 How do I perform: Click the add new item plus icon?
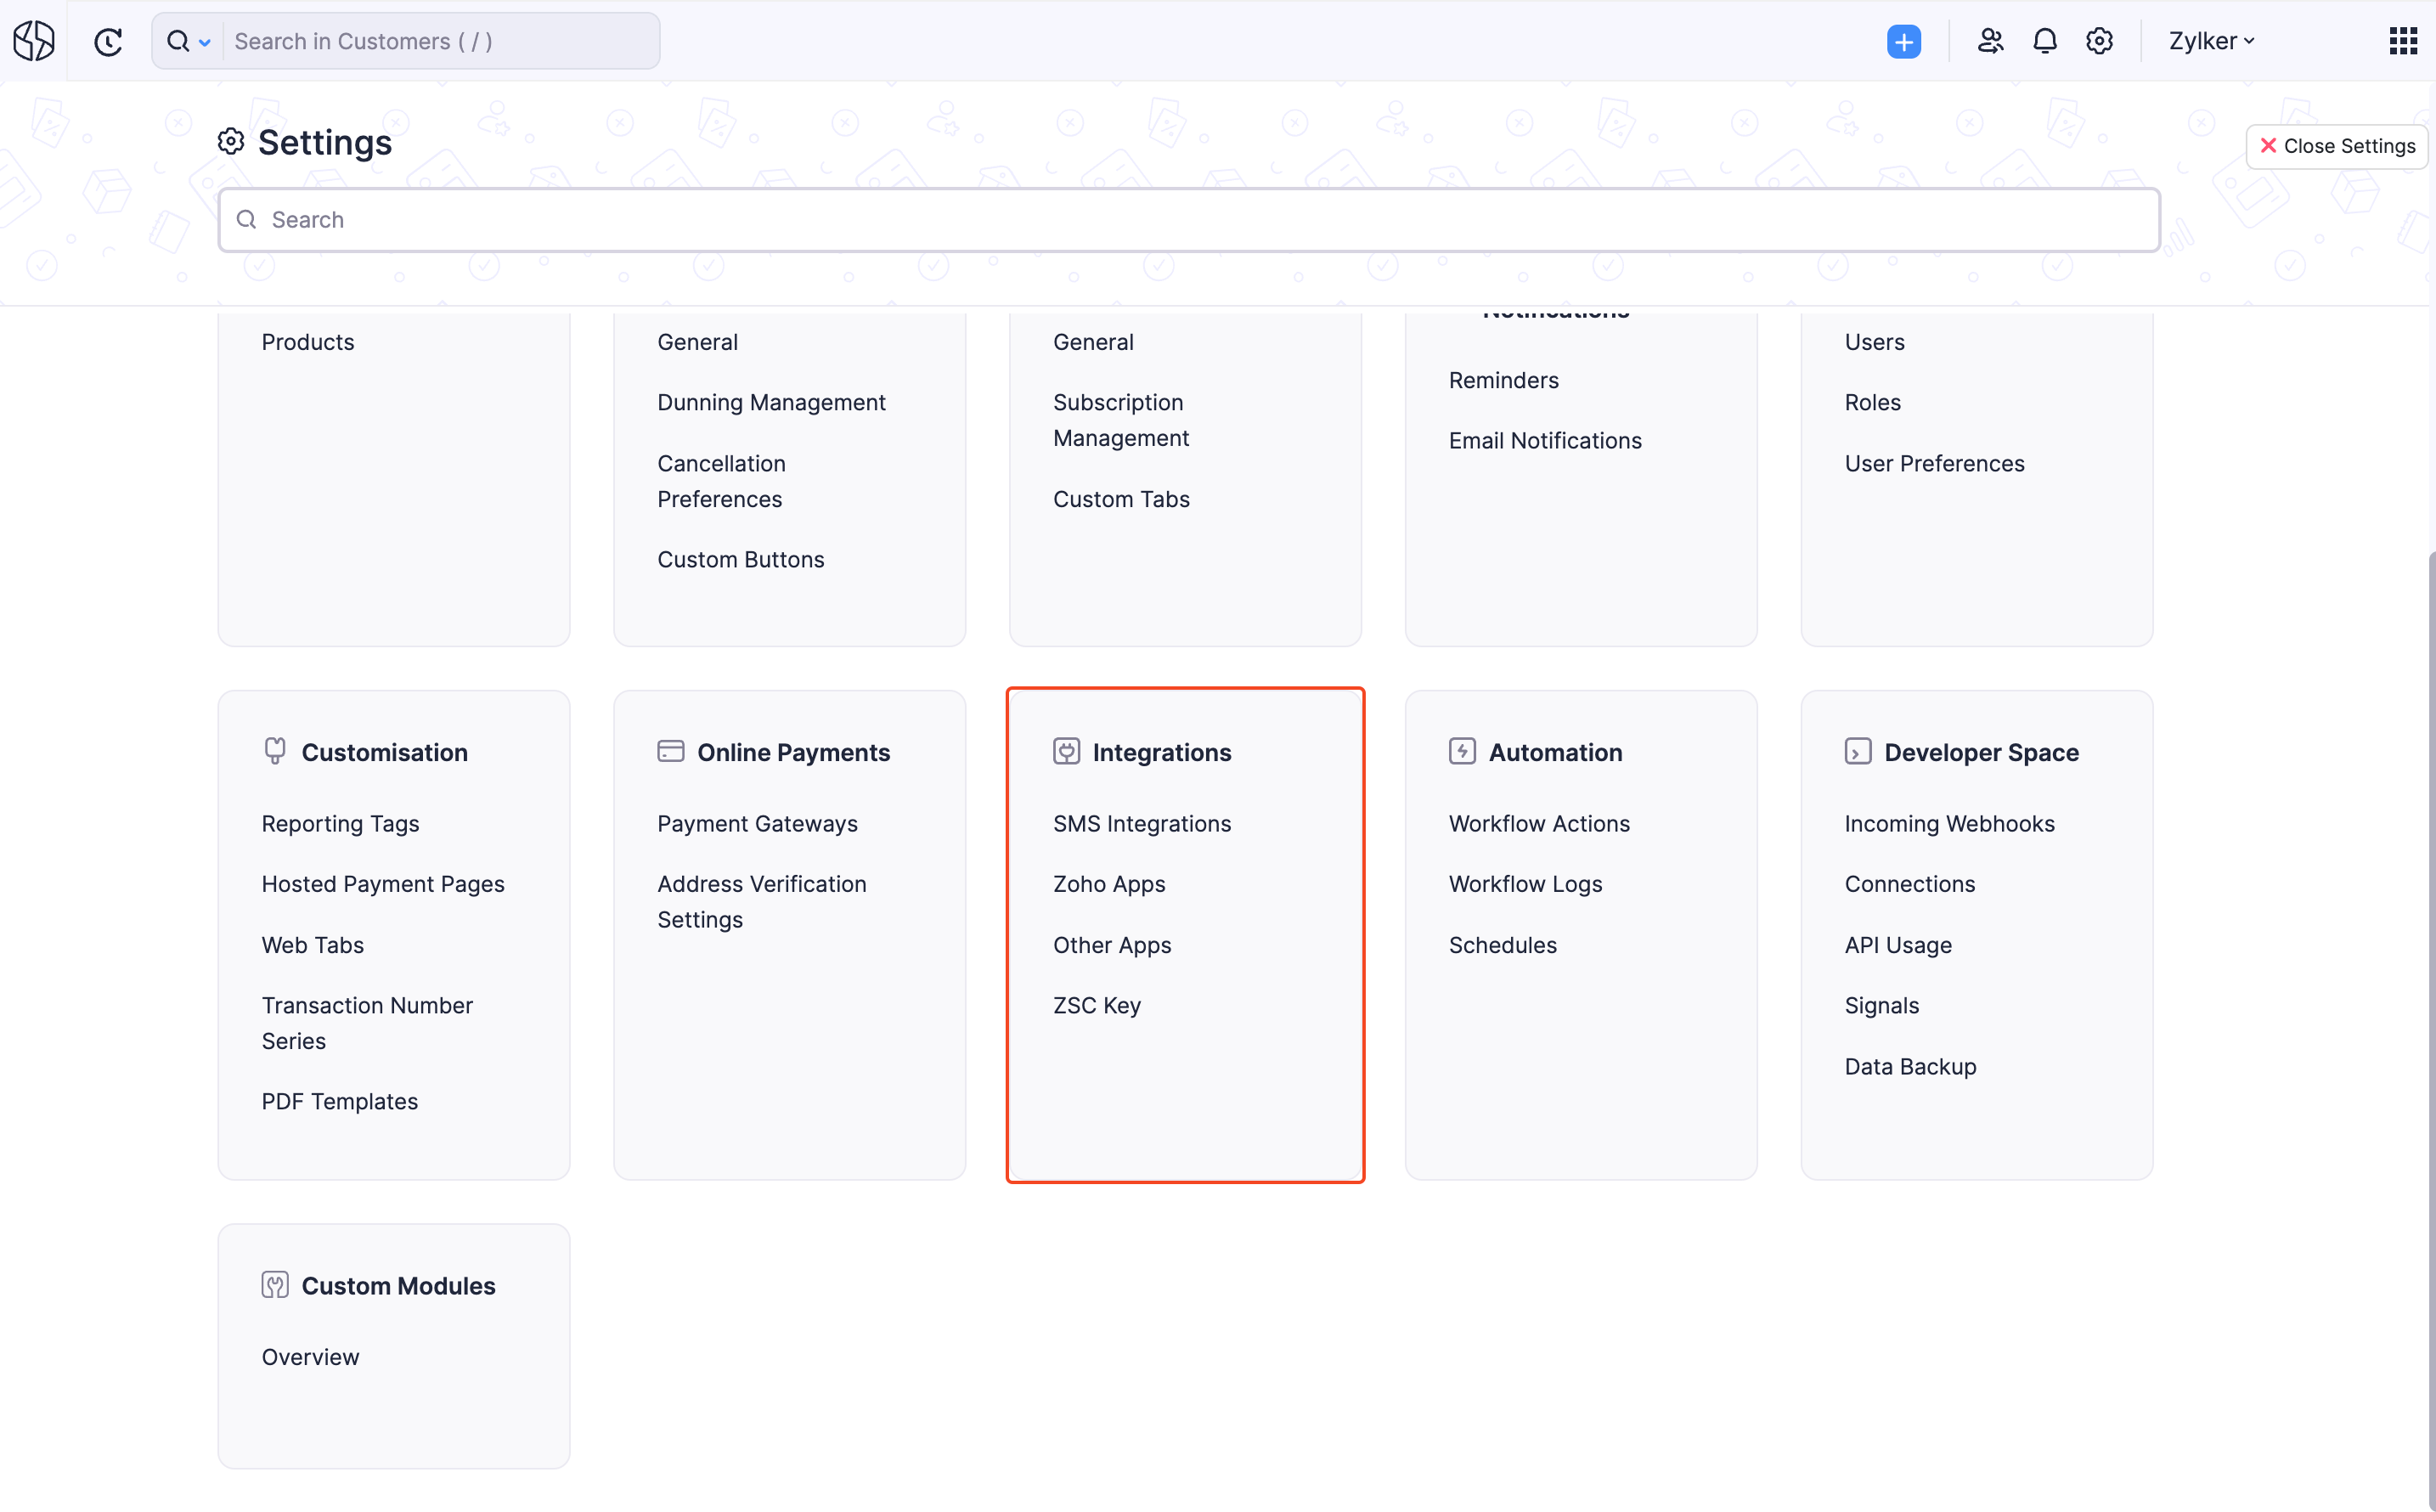1903,40
